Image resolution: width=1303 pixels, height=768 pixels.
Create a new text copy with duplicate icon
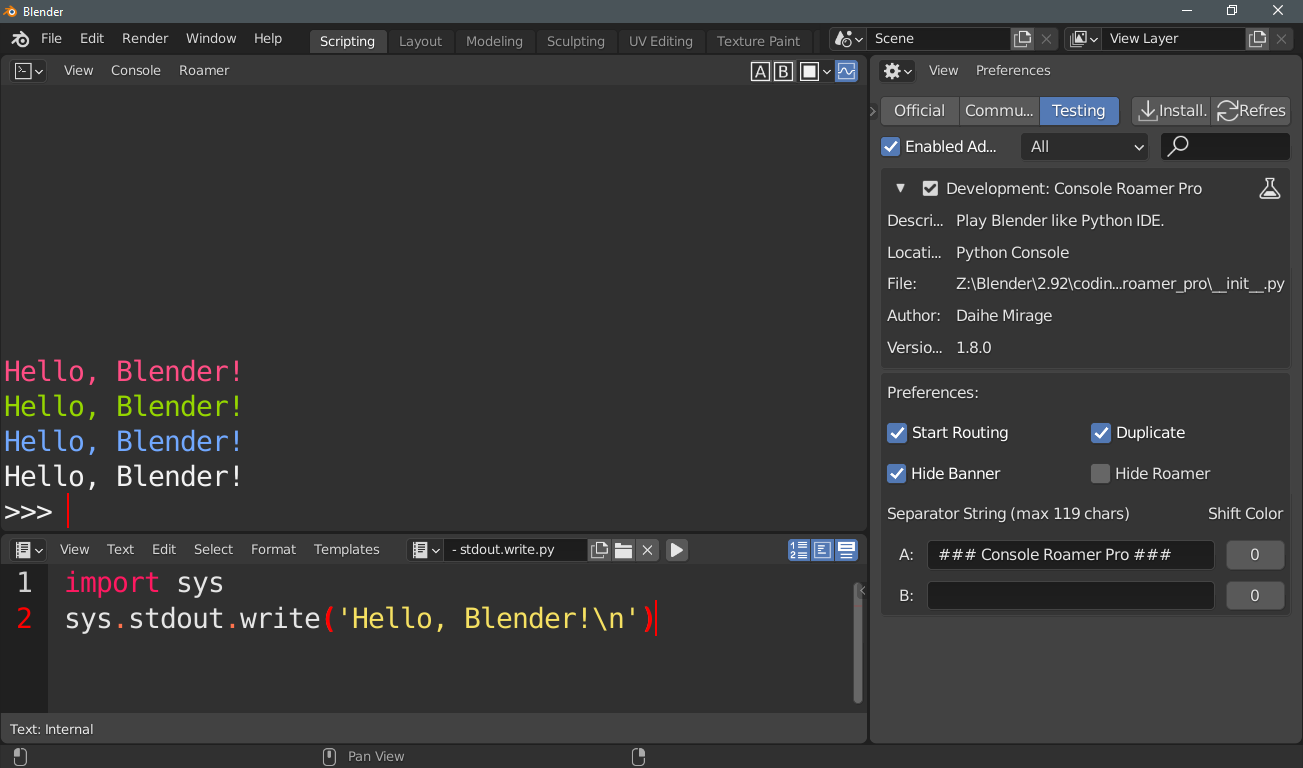(x=599, y=549)
